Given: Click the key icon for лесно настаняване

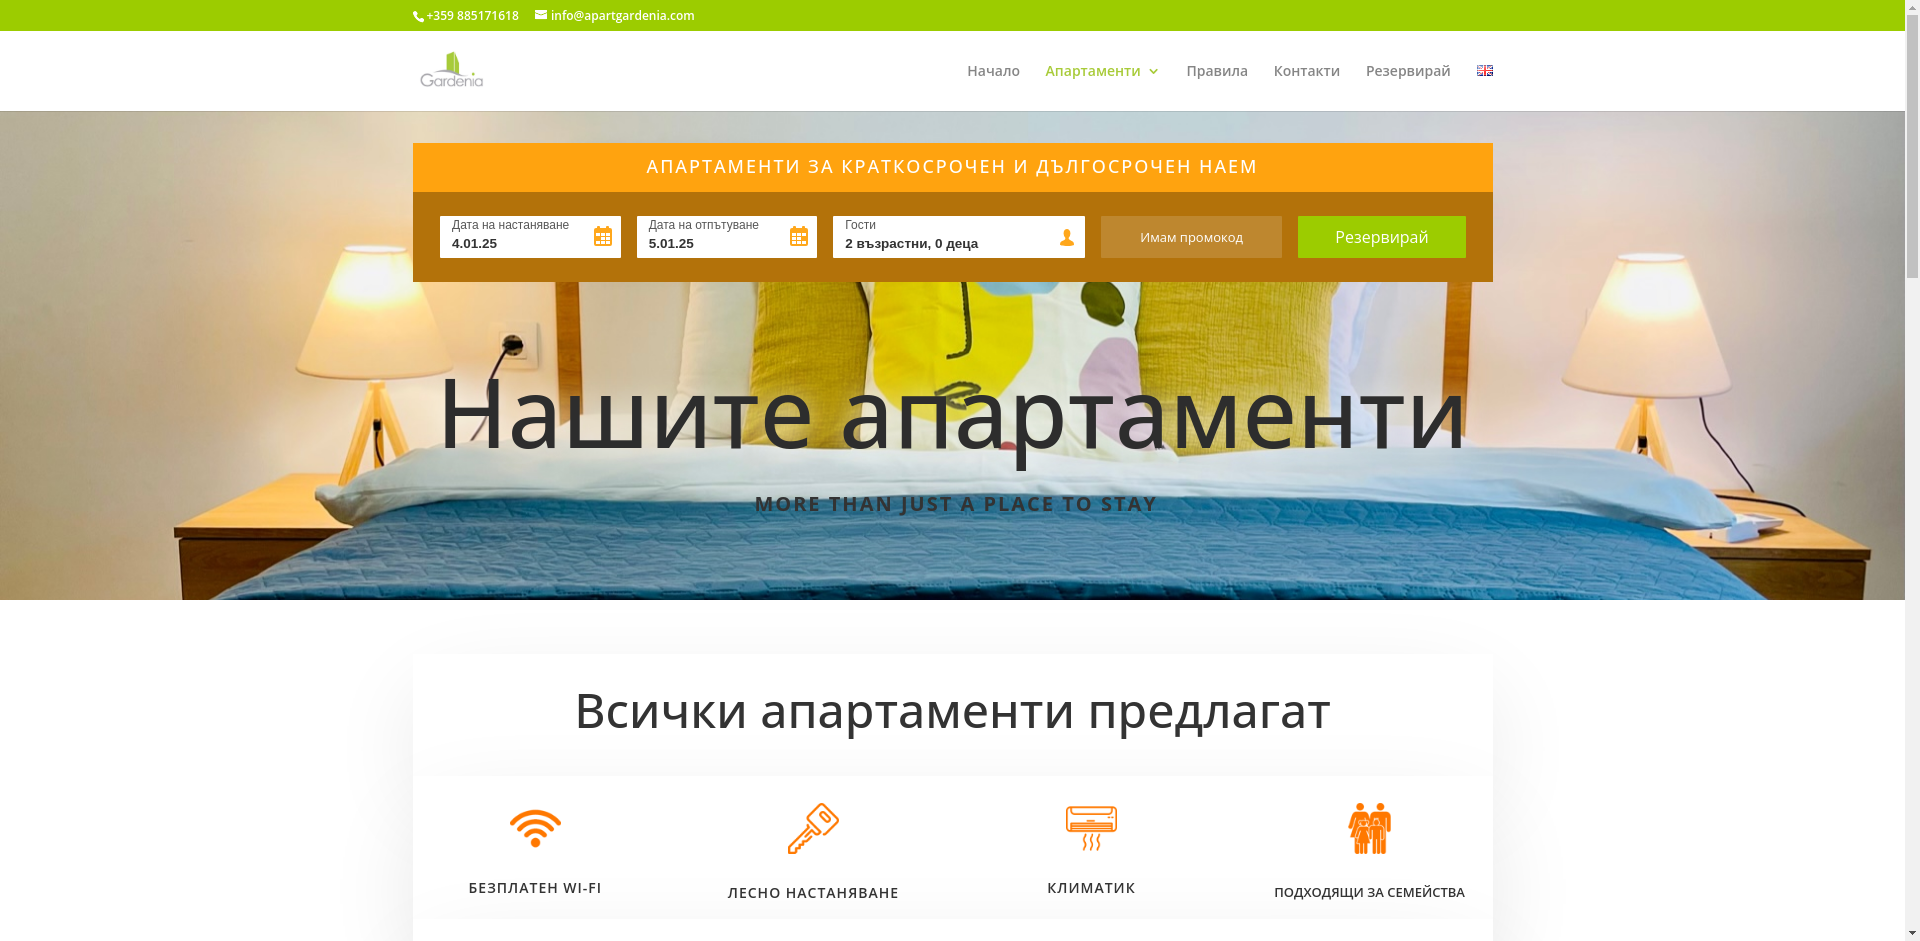Looking at the screenshot, I should pos(813,828).
